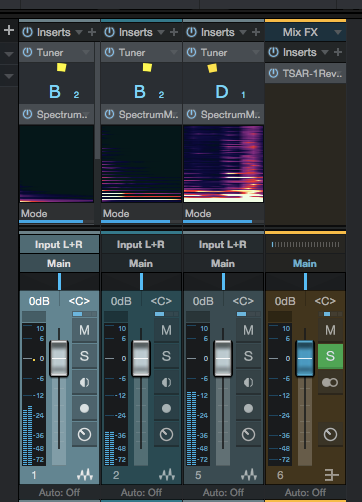Click channel 5 pan slider
This screenshot has width=362, height=502.
coord(223,281)
